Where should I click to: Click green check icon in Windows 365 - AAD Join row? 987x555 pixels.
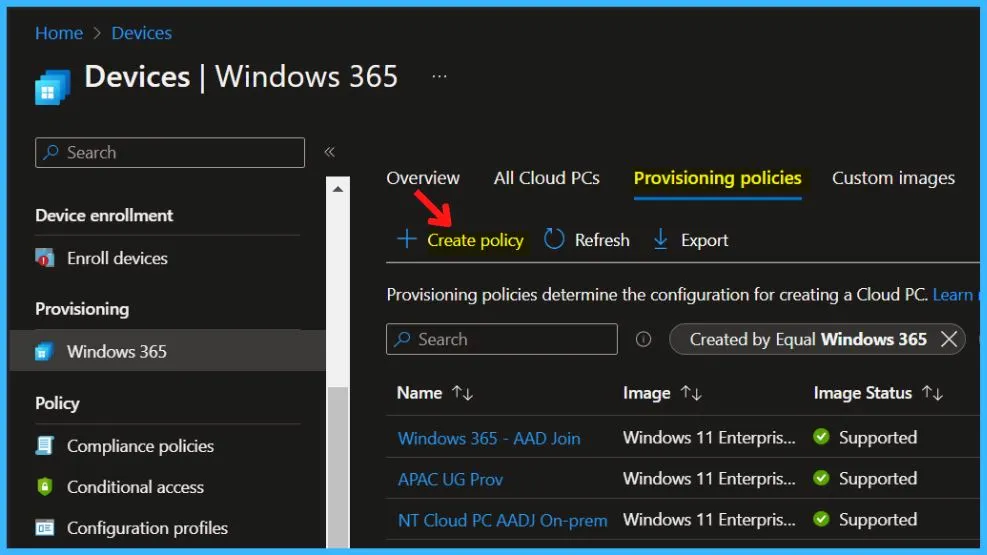[x=821, y=437]
